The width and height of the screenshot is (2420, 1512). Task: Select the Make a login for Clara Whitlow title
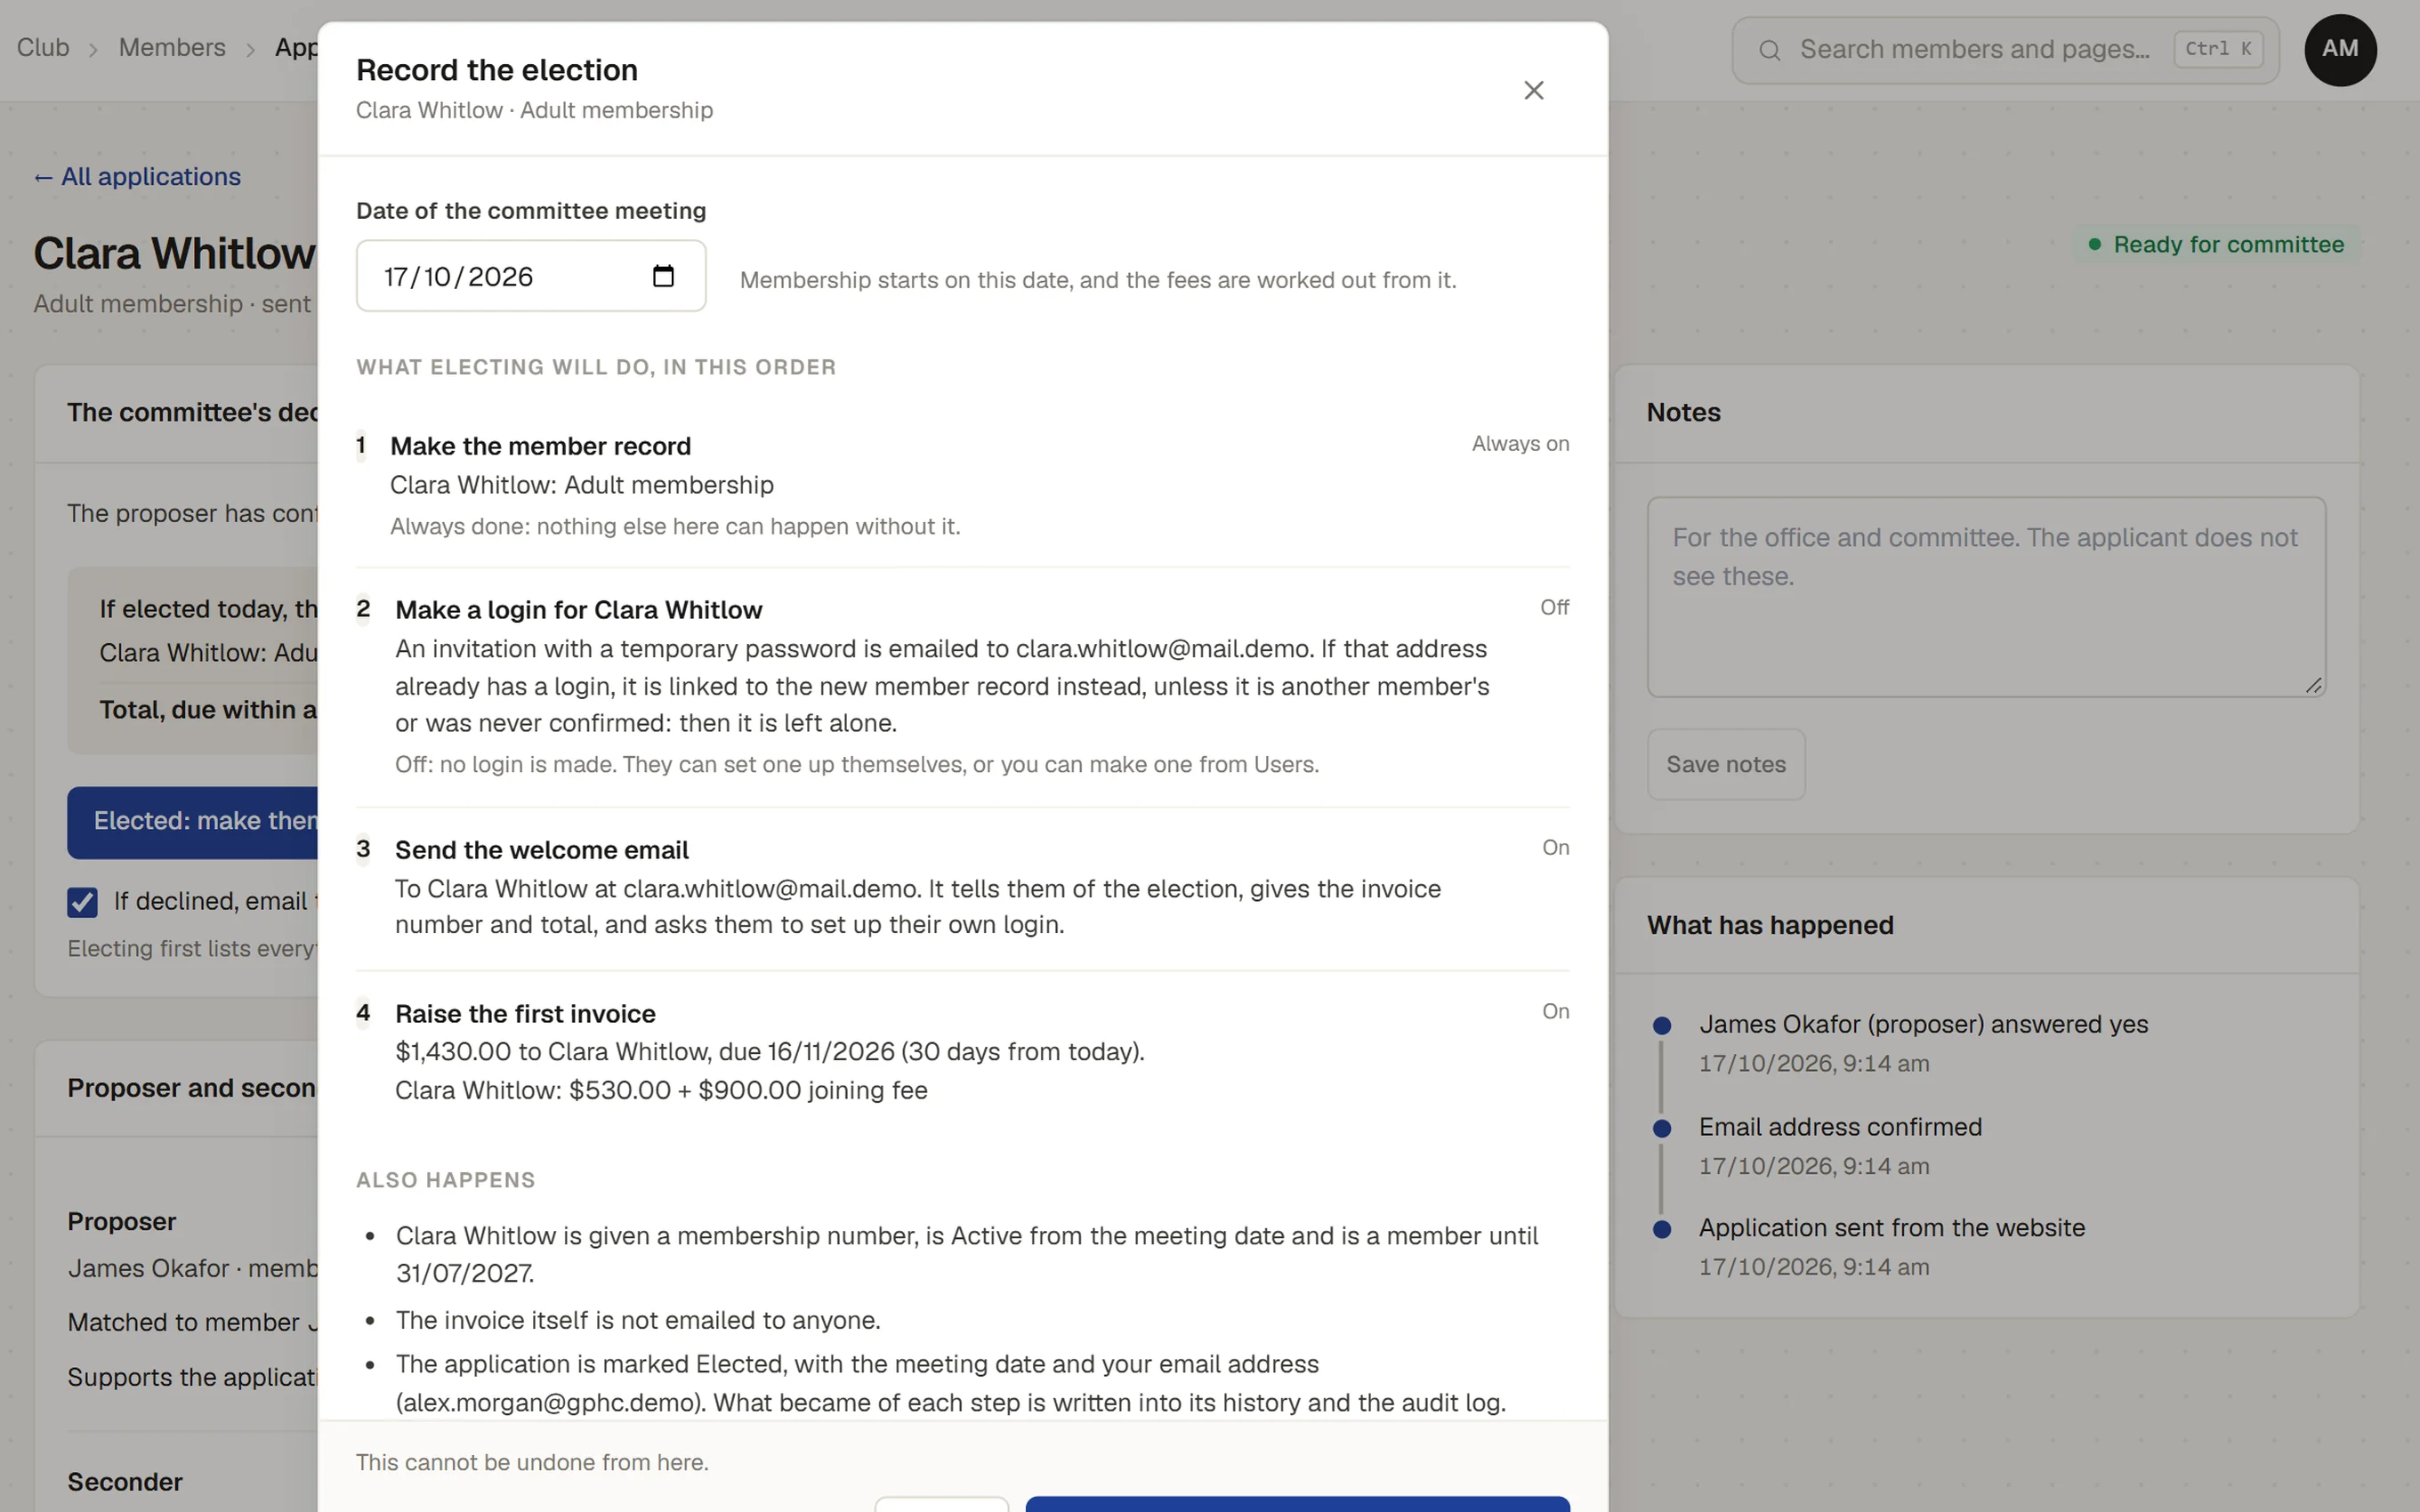click(x=578, y=610)
